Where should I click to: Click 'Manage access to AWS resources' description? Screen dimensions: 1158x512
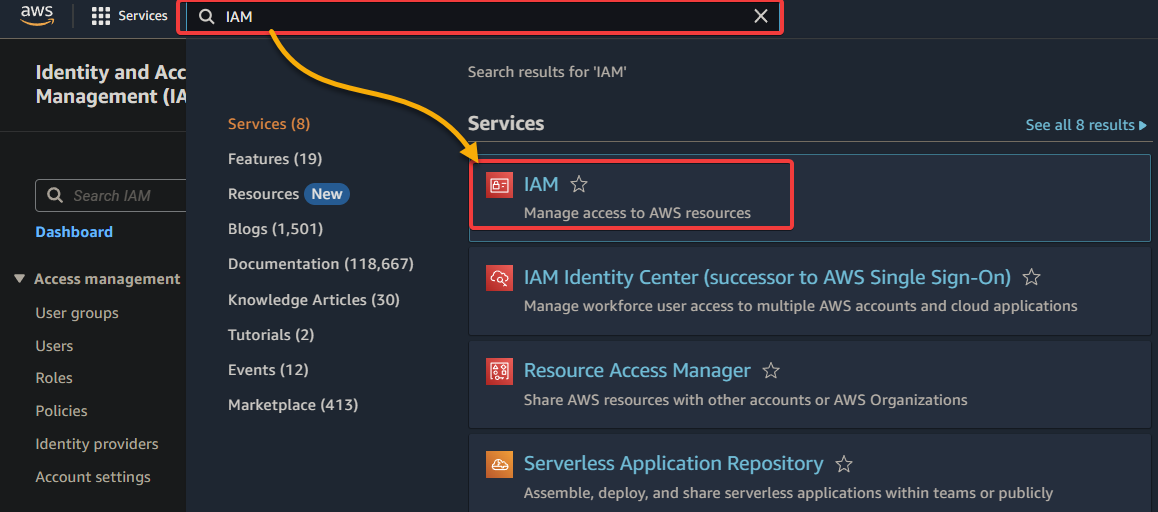tap(637, 214)
